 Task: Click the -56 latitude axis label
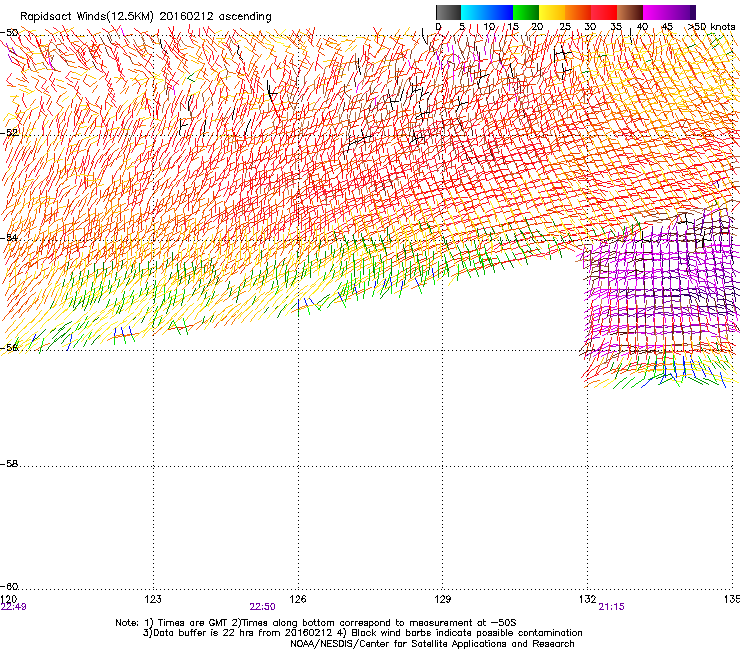tap(9, 347)
